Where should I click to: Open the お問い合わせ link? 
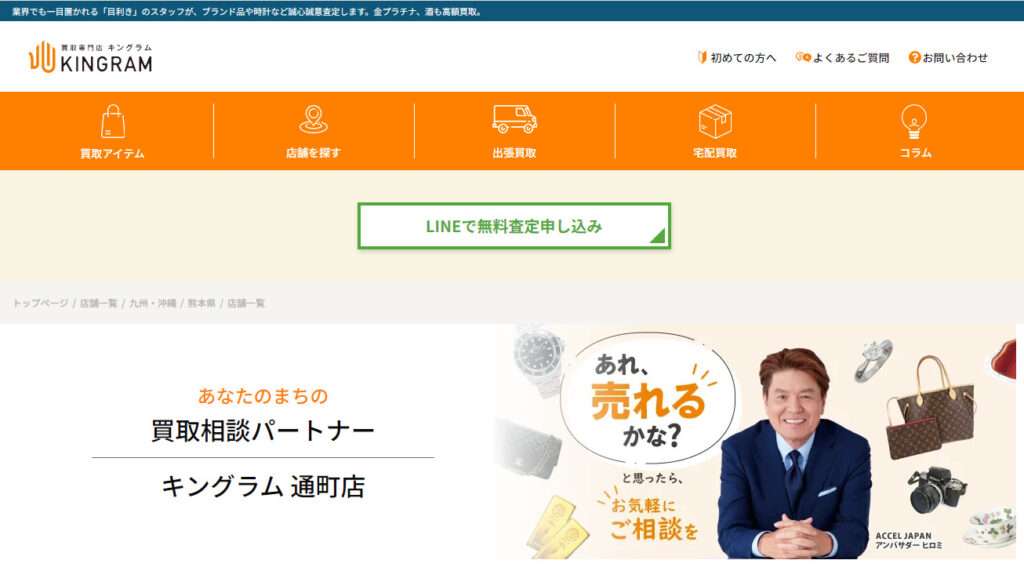pyautogui.click(x=955, y=57)
